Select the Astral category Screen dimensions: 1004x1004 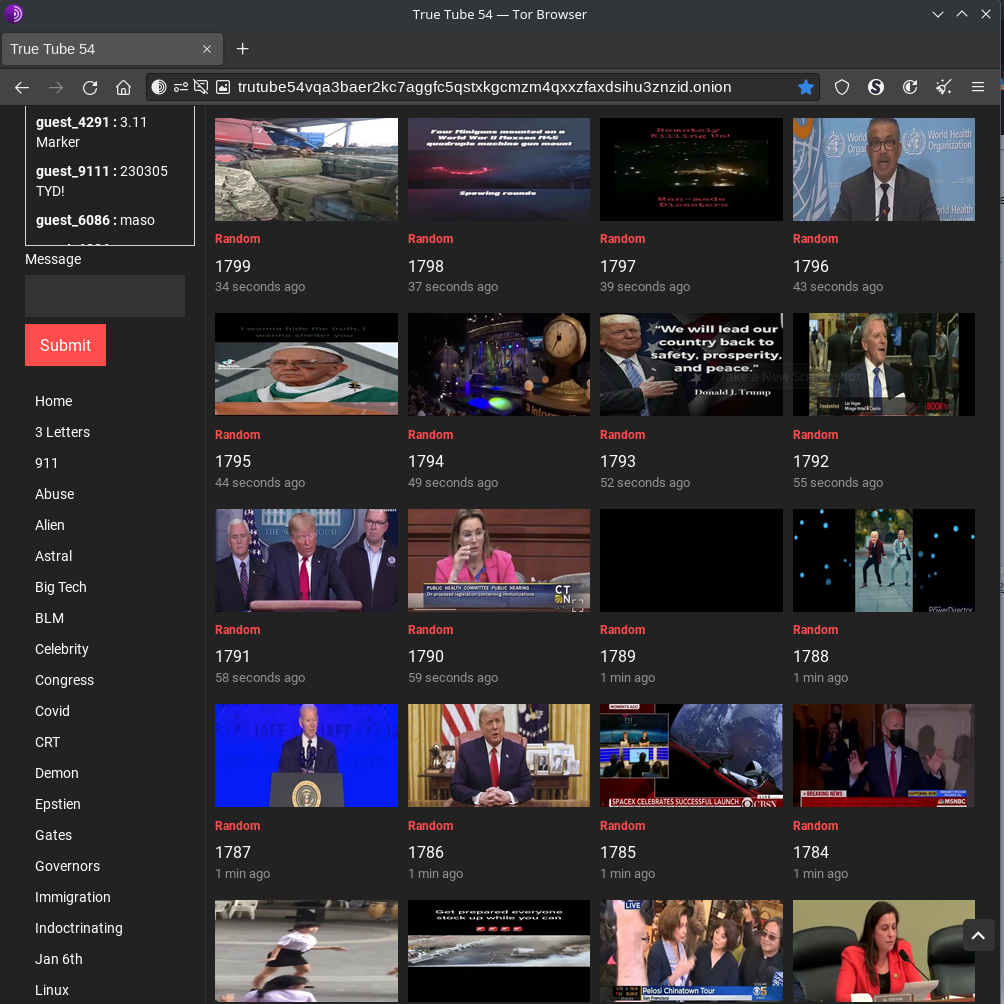coord(53,556)
